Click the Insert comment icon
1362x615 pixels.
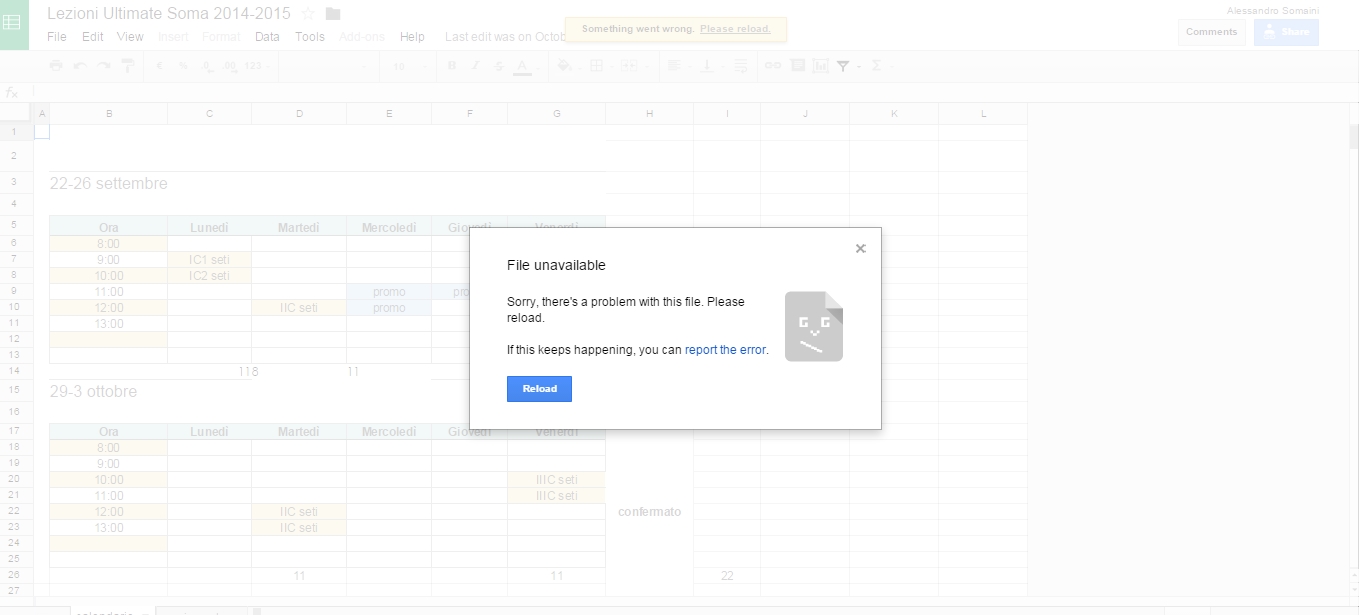coord(797,66)
